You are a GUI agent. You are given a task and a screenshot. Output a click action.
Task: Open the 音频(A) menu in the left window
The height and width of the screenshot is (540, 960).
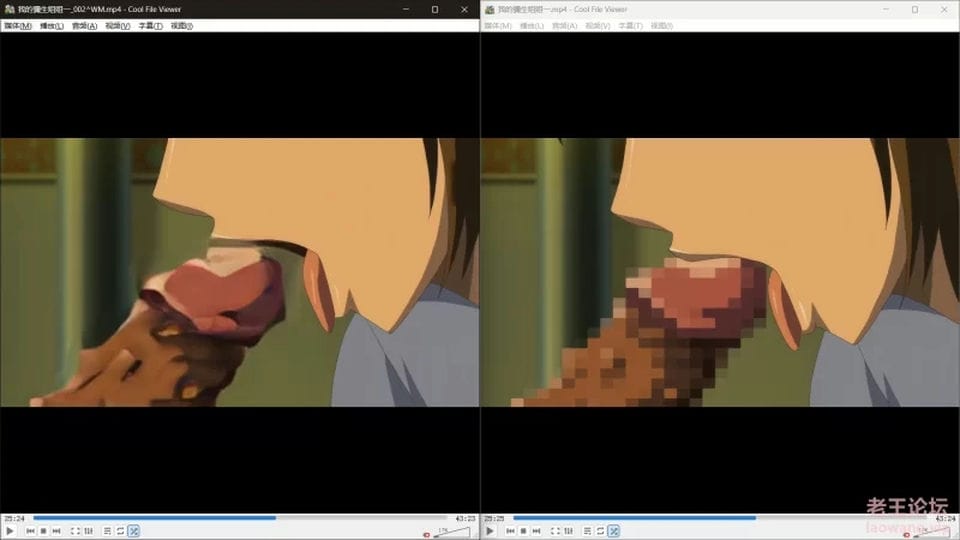(84, 26)
